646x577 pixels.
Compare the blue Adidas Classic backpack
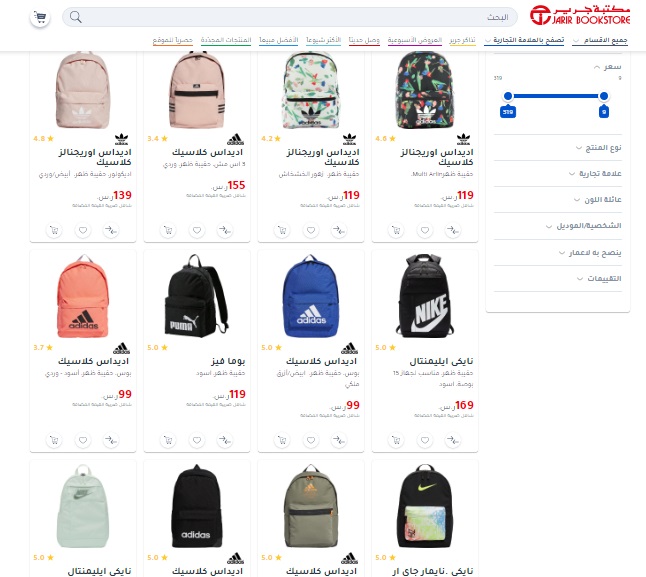point(339,440)
